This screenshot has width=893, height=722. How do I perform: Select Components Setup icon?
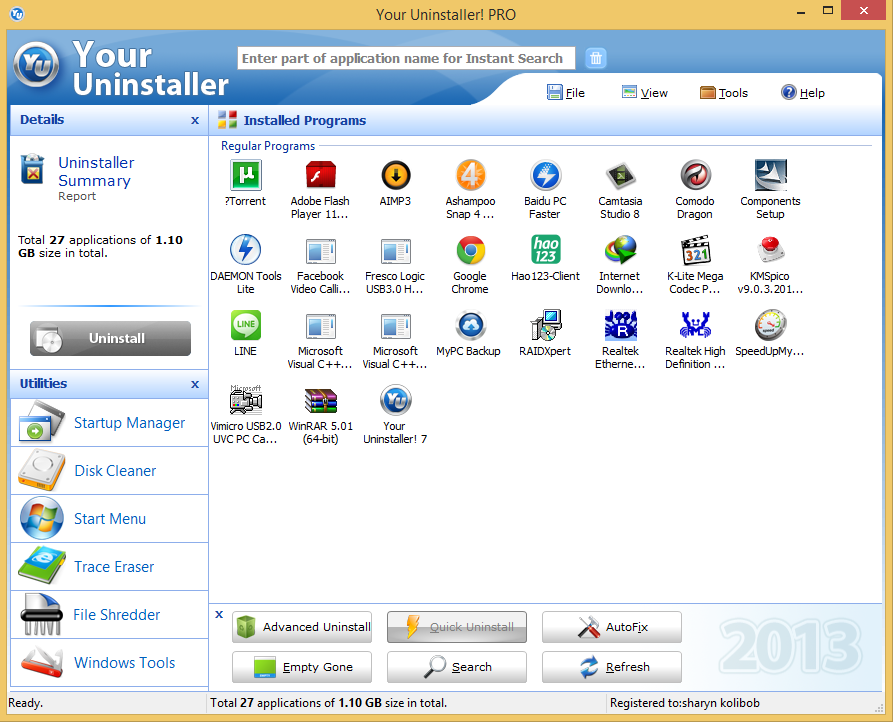pos(771,175)
